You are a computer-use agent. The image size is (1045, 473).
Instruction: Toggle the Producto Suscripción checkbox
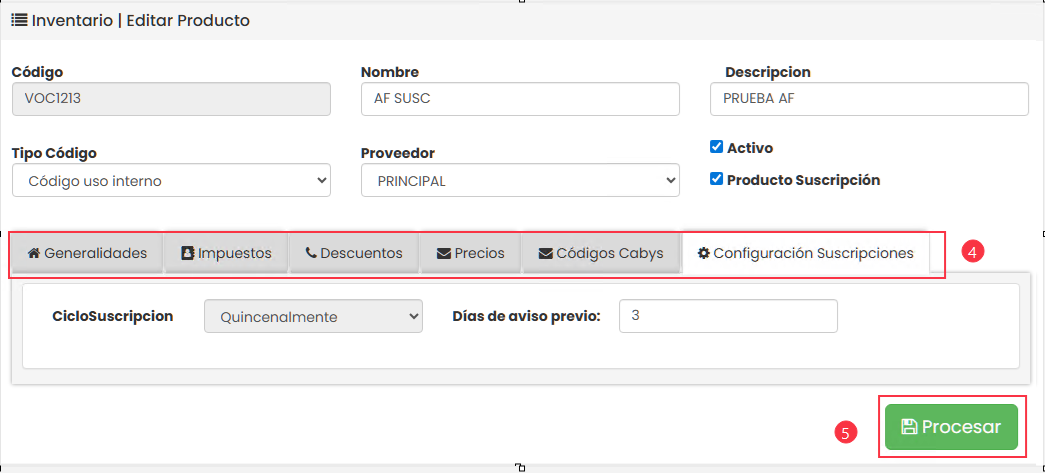716,180
